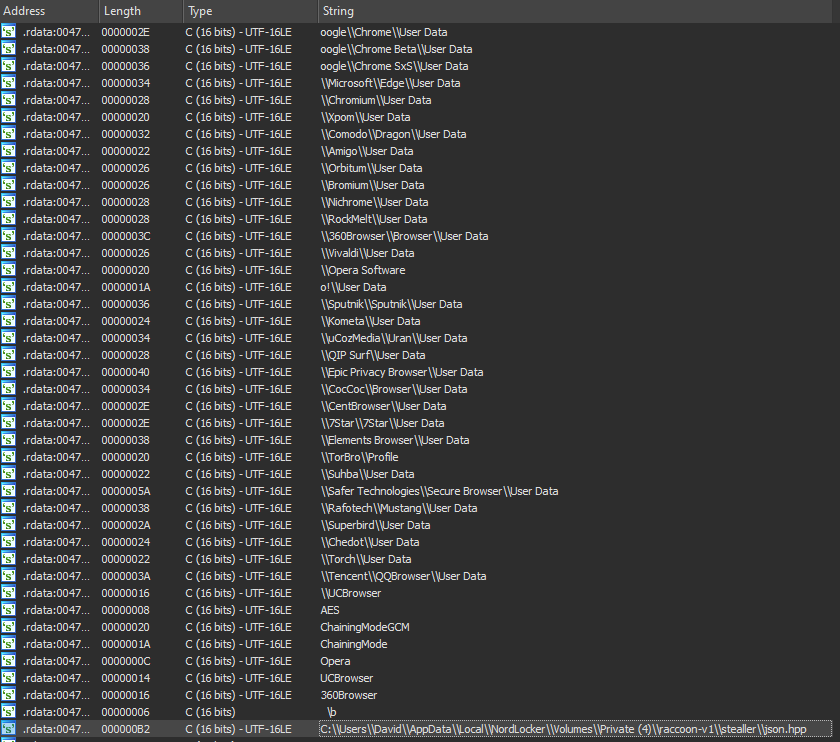Click length value 0000002A in Superbird row

click(x=126, y=525)
